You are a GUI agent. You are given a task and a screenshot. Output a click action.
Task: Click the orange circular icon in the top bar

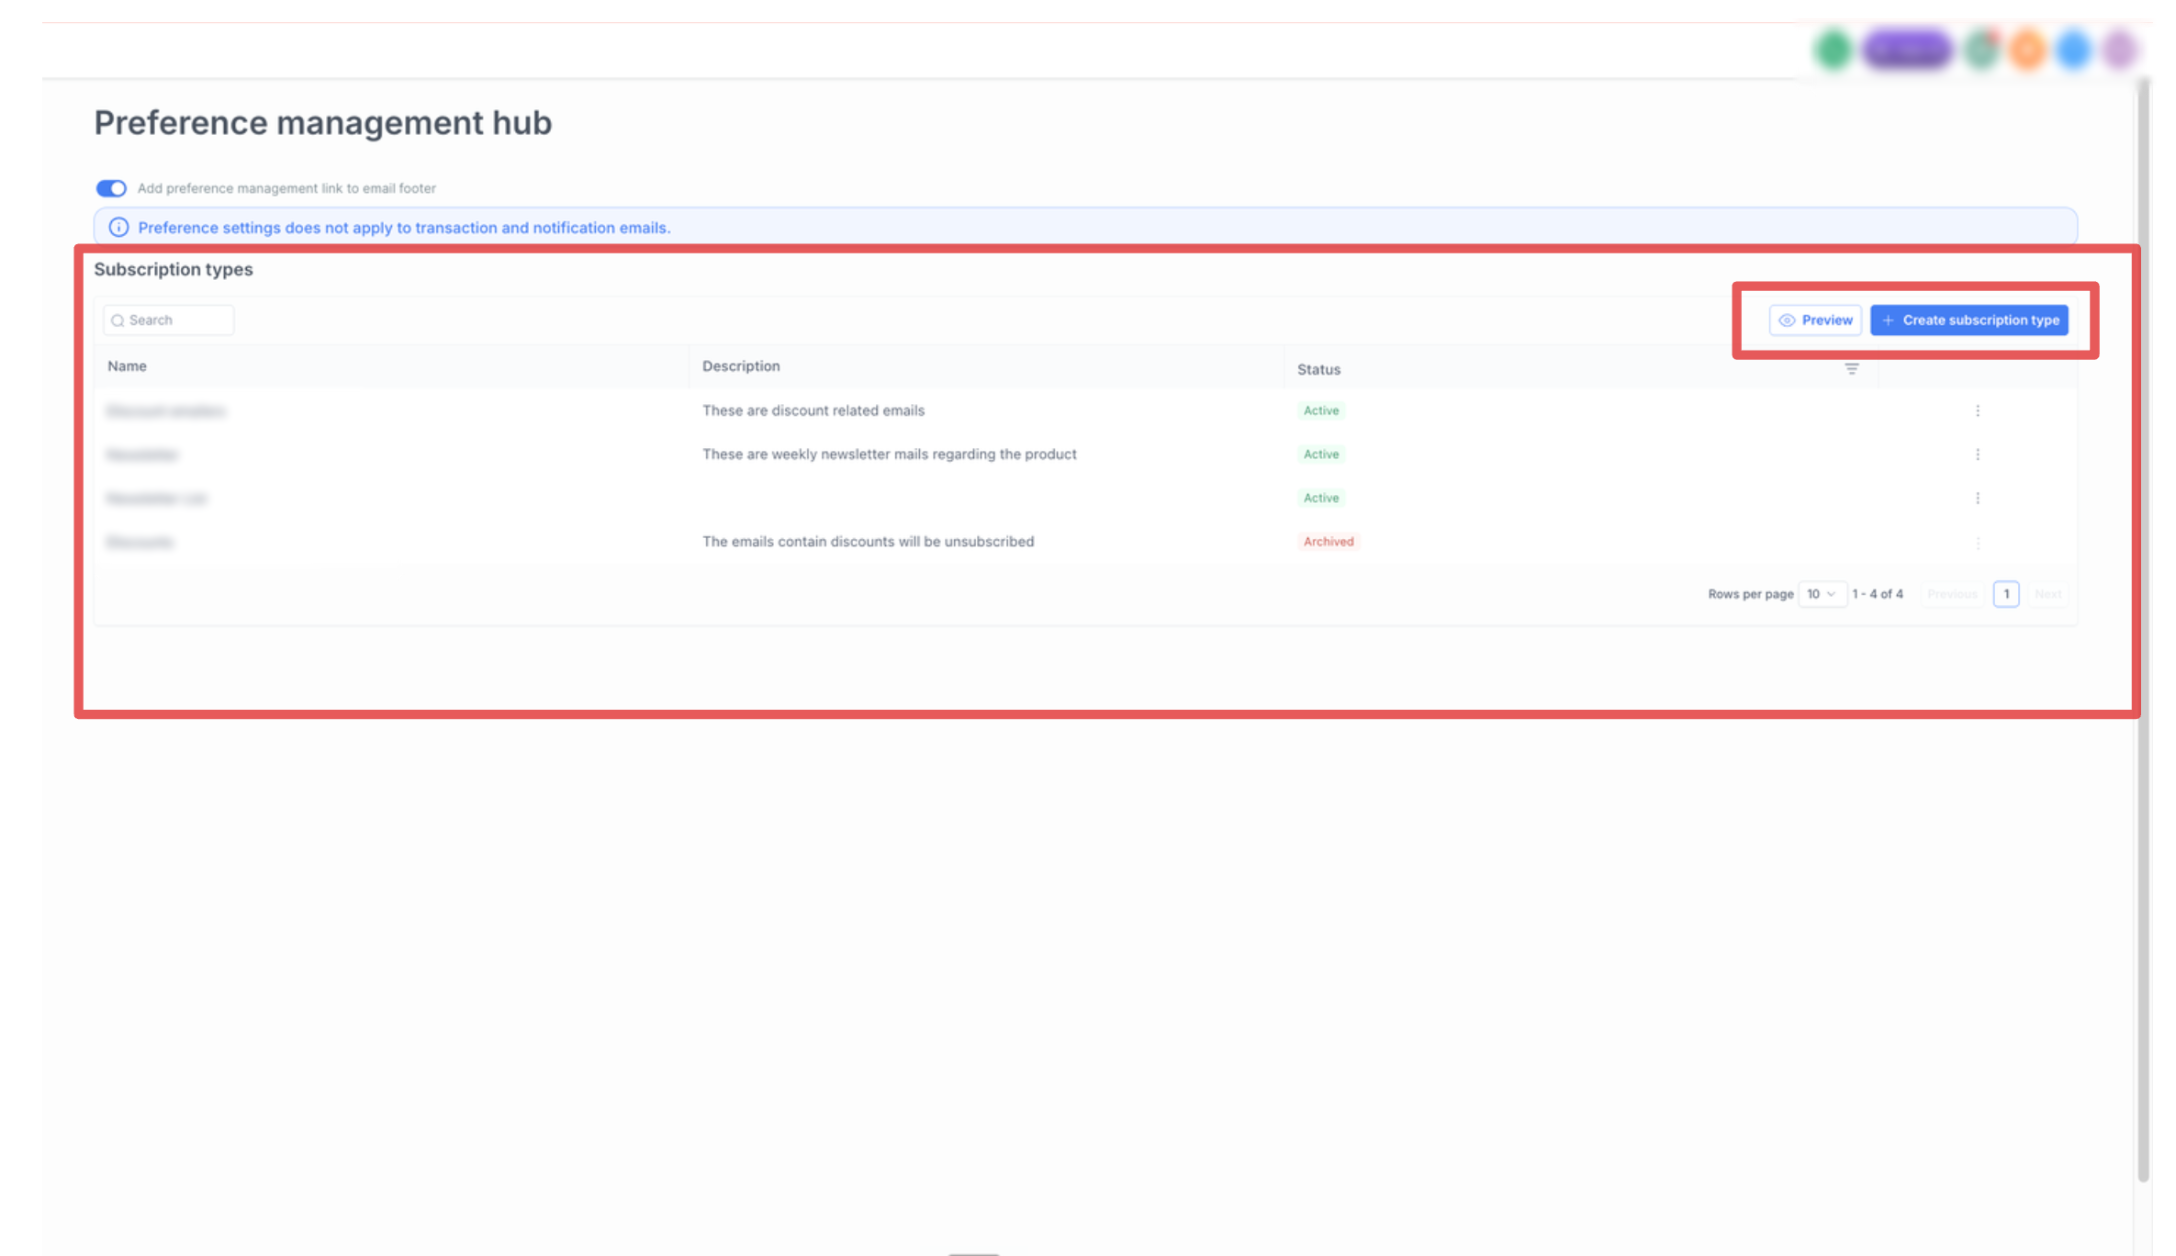point(2027,49)
